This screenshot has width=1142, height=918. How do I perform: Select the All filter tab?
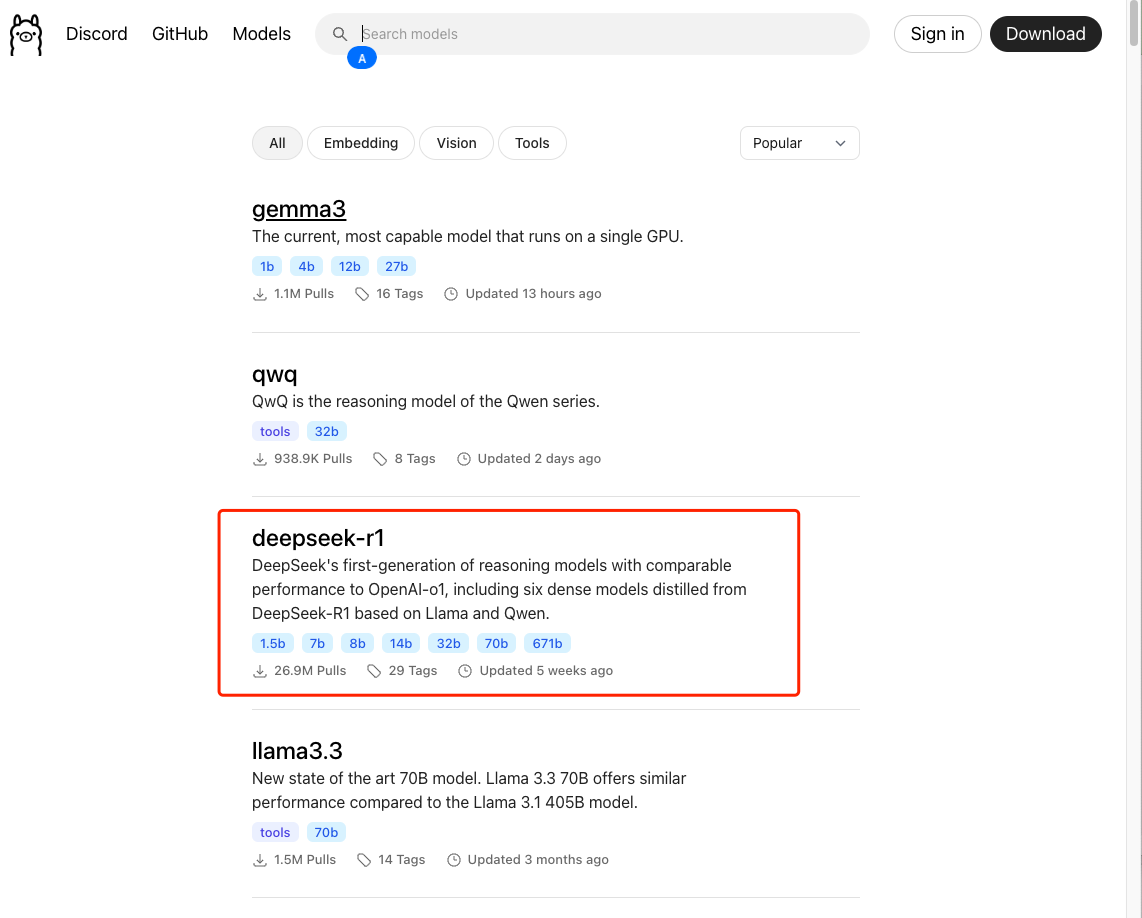[x=277, y=144]
